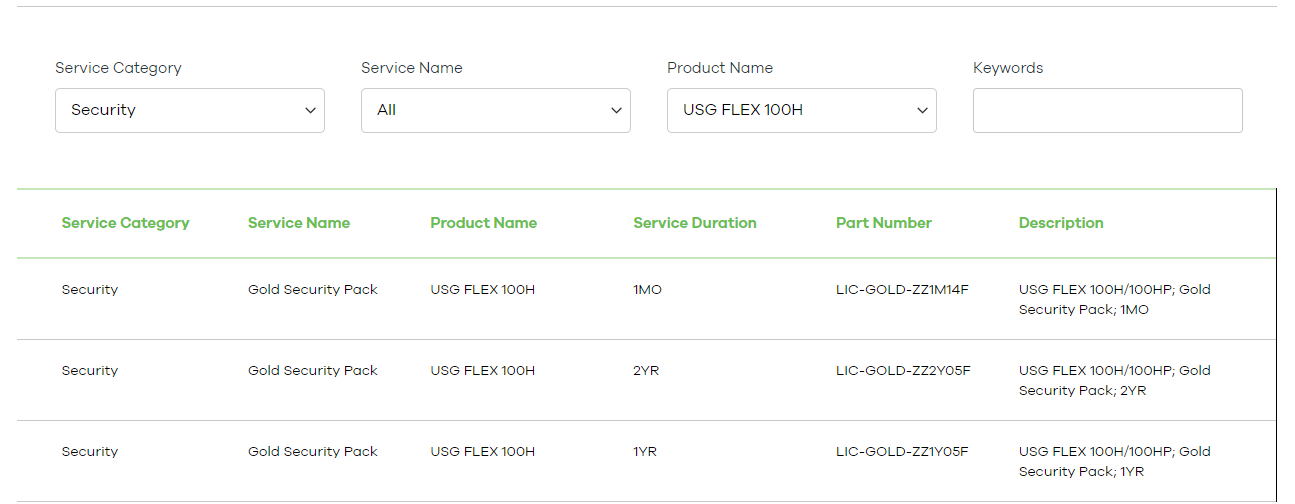Click the Service Duration column header
Viewport: 1295px width, 504px height.
694,223
